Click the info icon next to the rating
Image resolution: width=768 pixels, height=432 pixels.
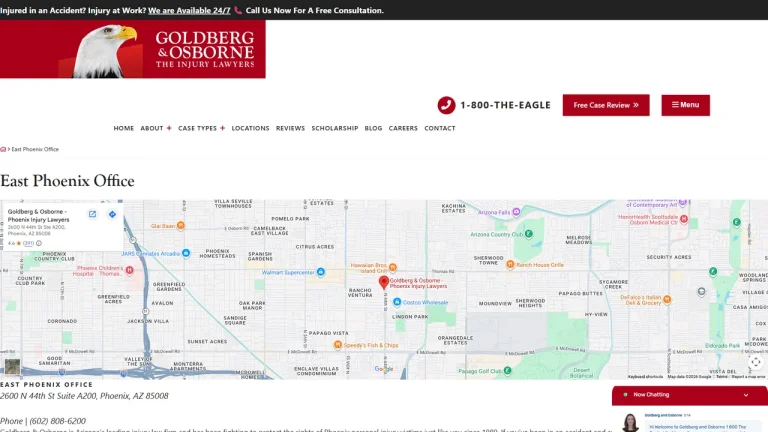39,243
